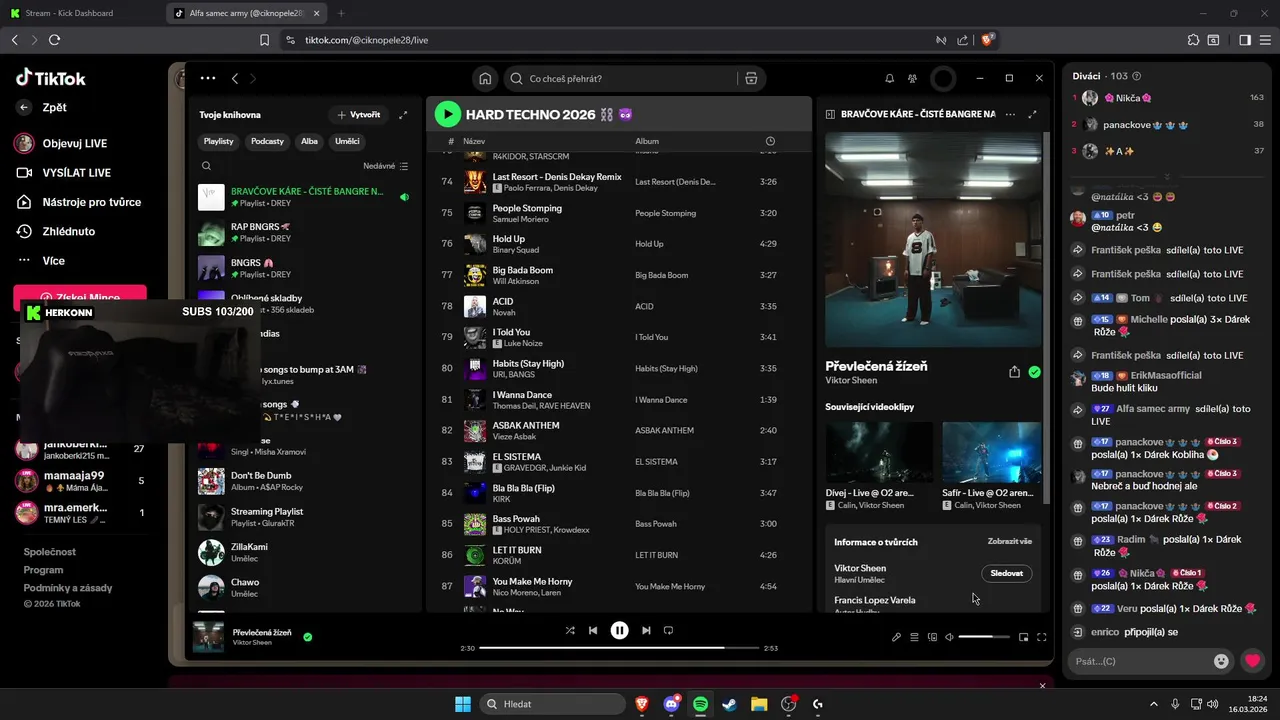The height and width of the screenshot is (720, 1280).
Task: Toggle repeat mode
Action: pyautogui.click(x=669, y=630)
